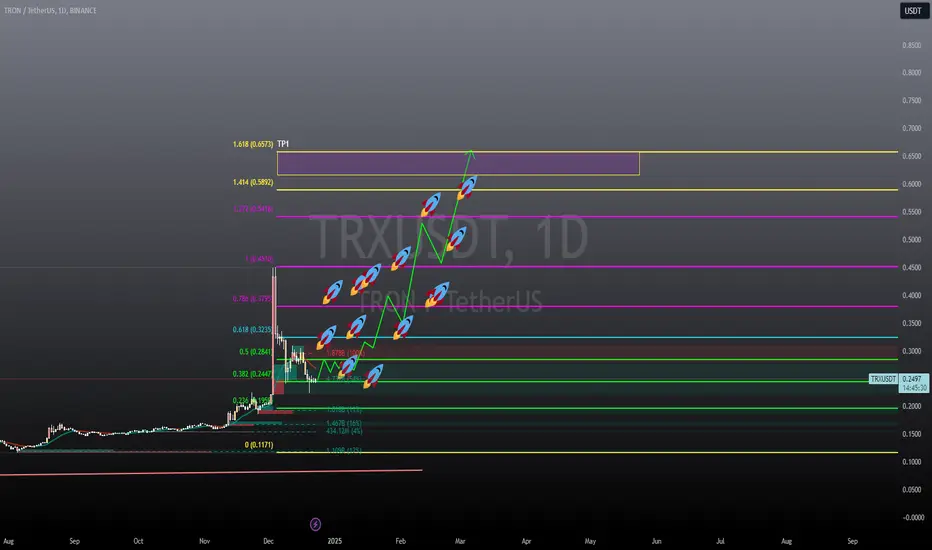
Task: Click 0.6000 on the price axis
Action: coord(911,184)
